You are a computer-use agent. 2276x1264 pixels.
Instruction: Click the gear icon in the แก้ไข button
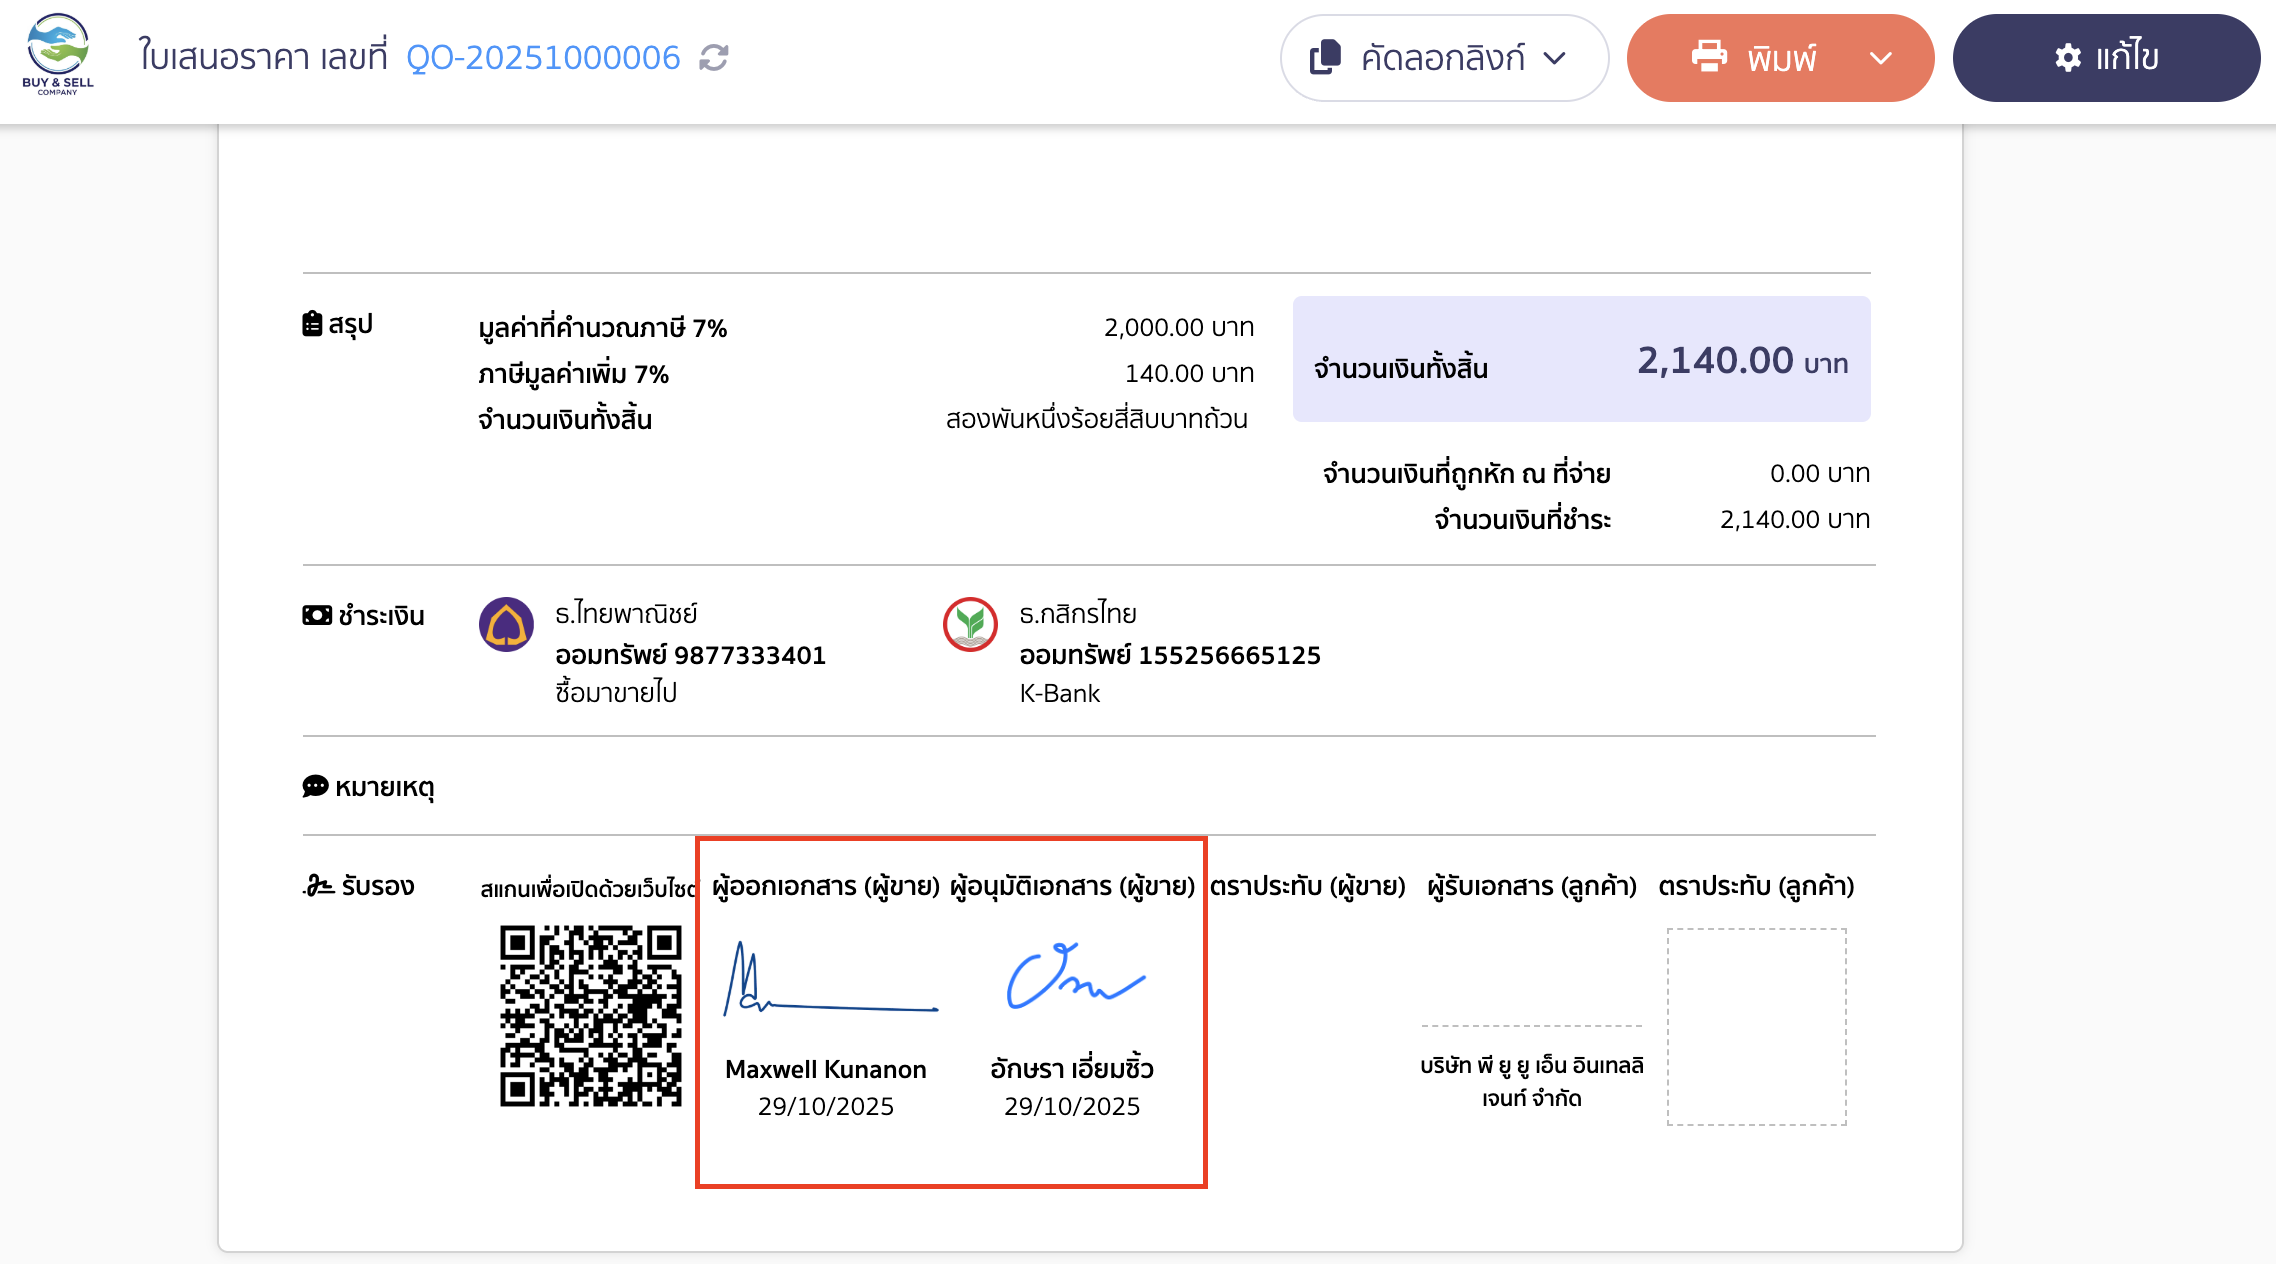pyautogui.click(x=2067, y=57)
